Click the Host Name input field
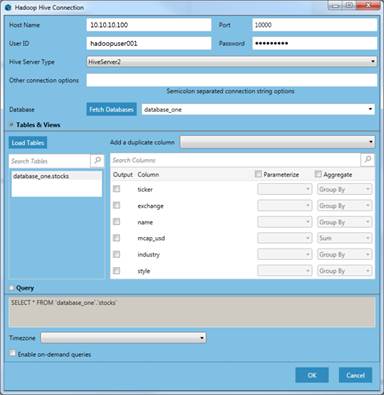384x395 pixels. click(x=149, y=25)
